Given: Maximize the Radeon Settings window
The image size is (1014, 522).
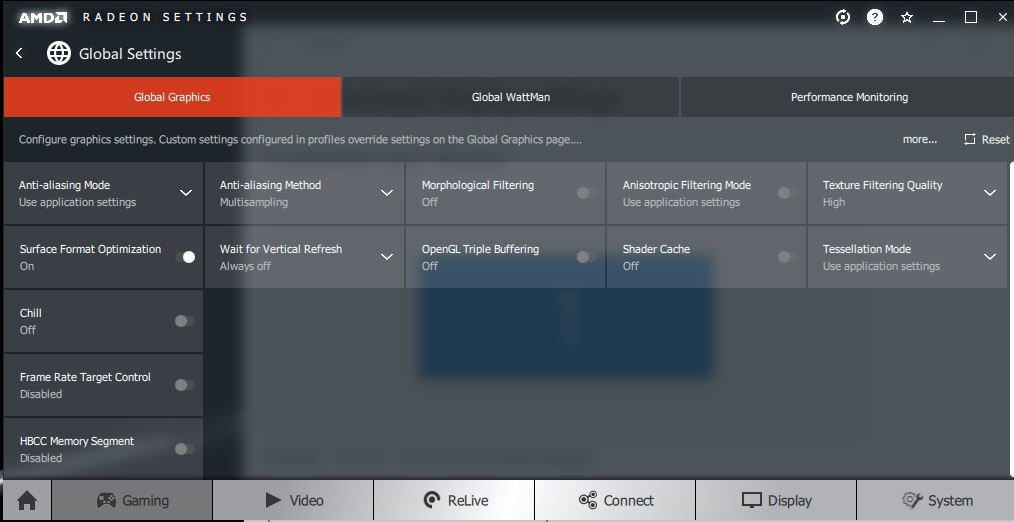Looking at the screenshot, I should click(x=971, y=17).
